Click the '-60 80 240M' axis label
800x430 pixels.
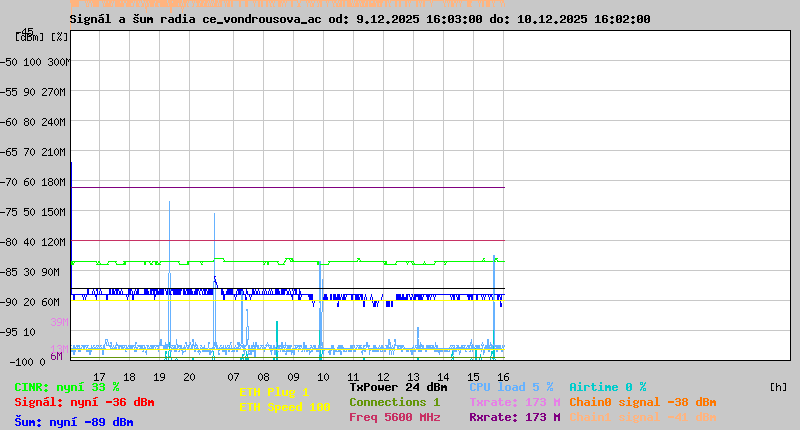[35, 122]
